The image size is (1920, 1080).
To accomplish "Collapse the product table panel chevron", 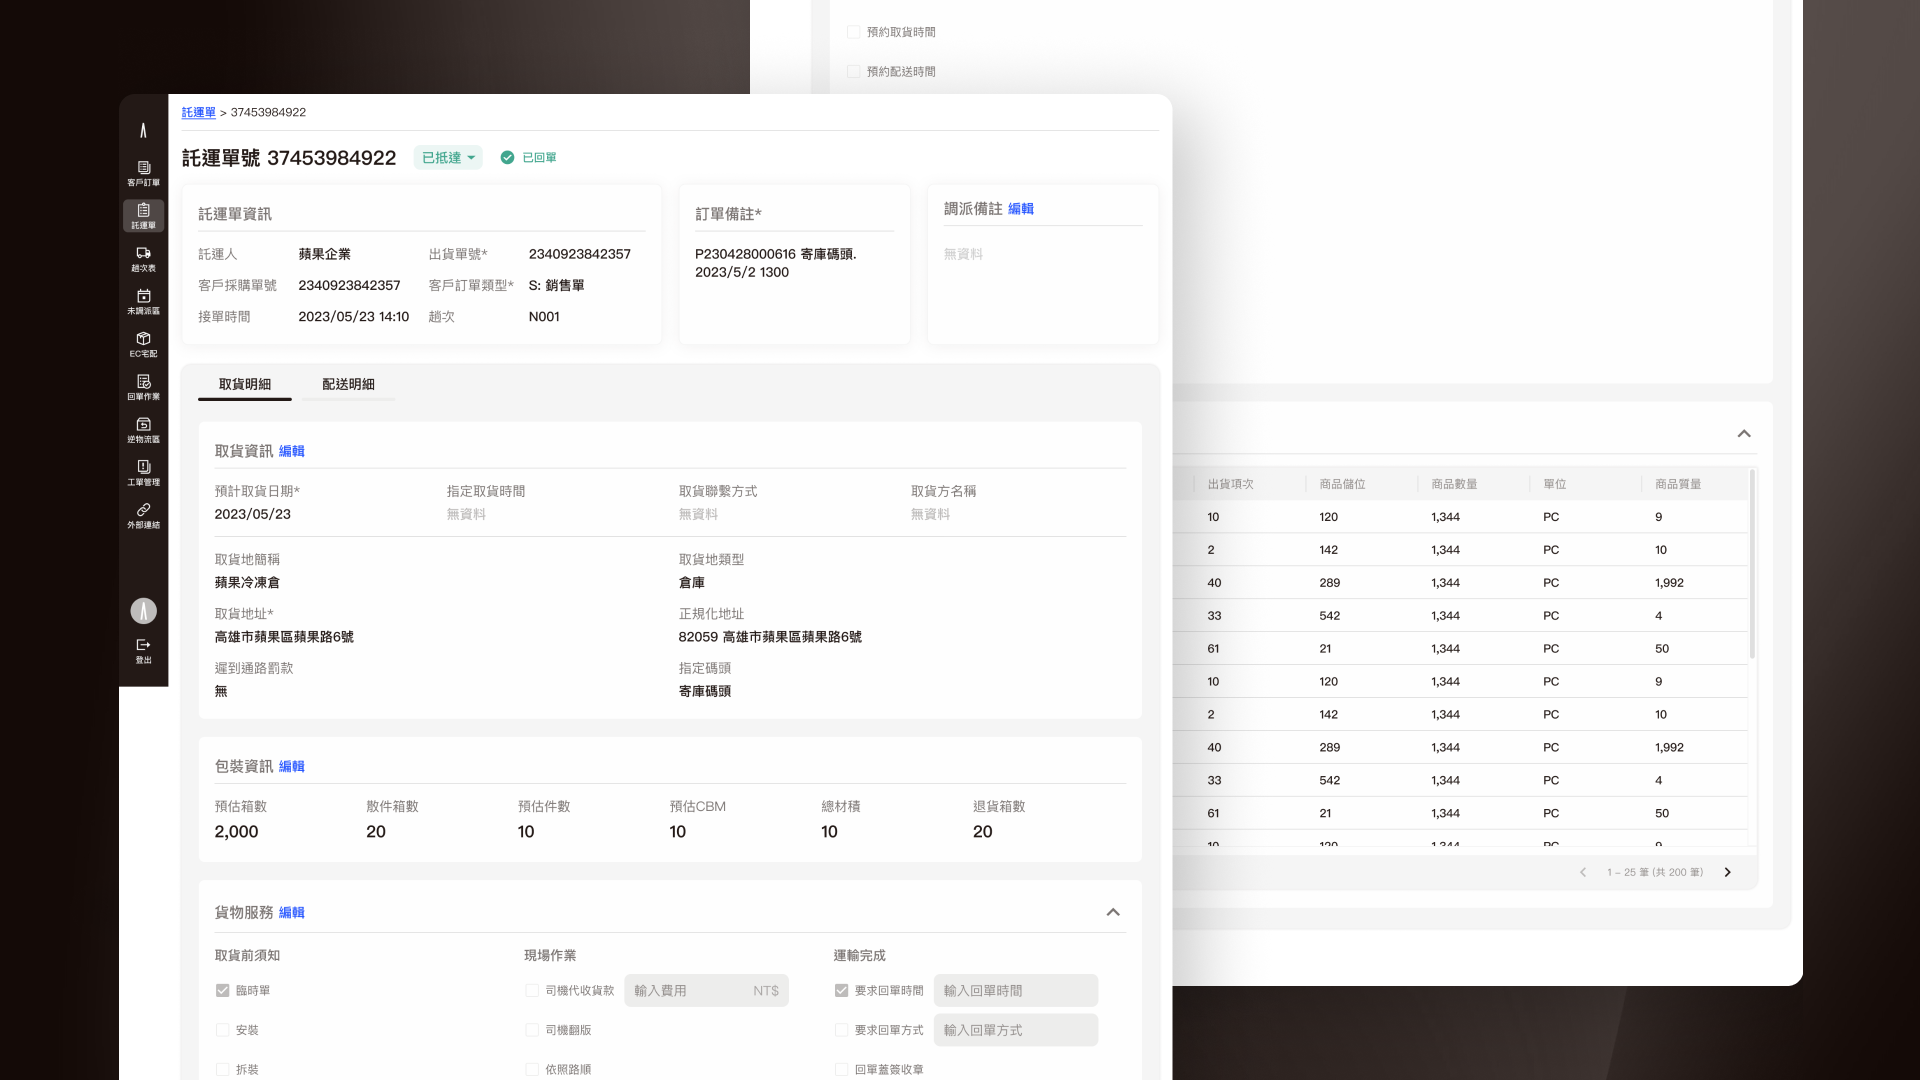I will point(1744,433).
